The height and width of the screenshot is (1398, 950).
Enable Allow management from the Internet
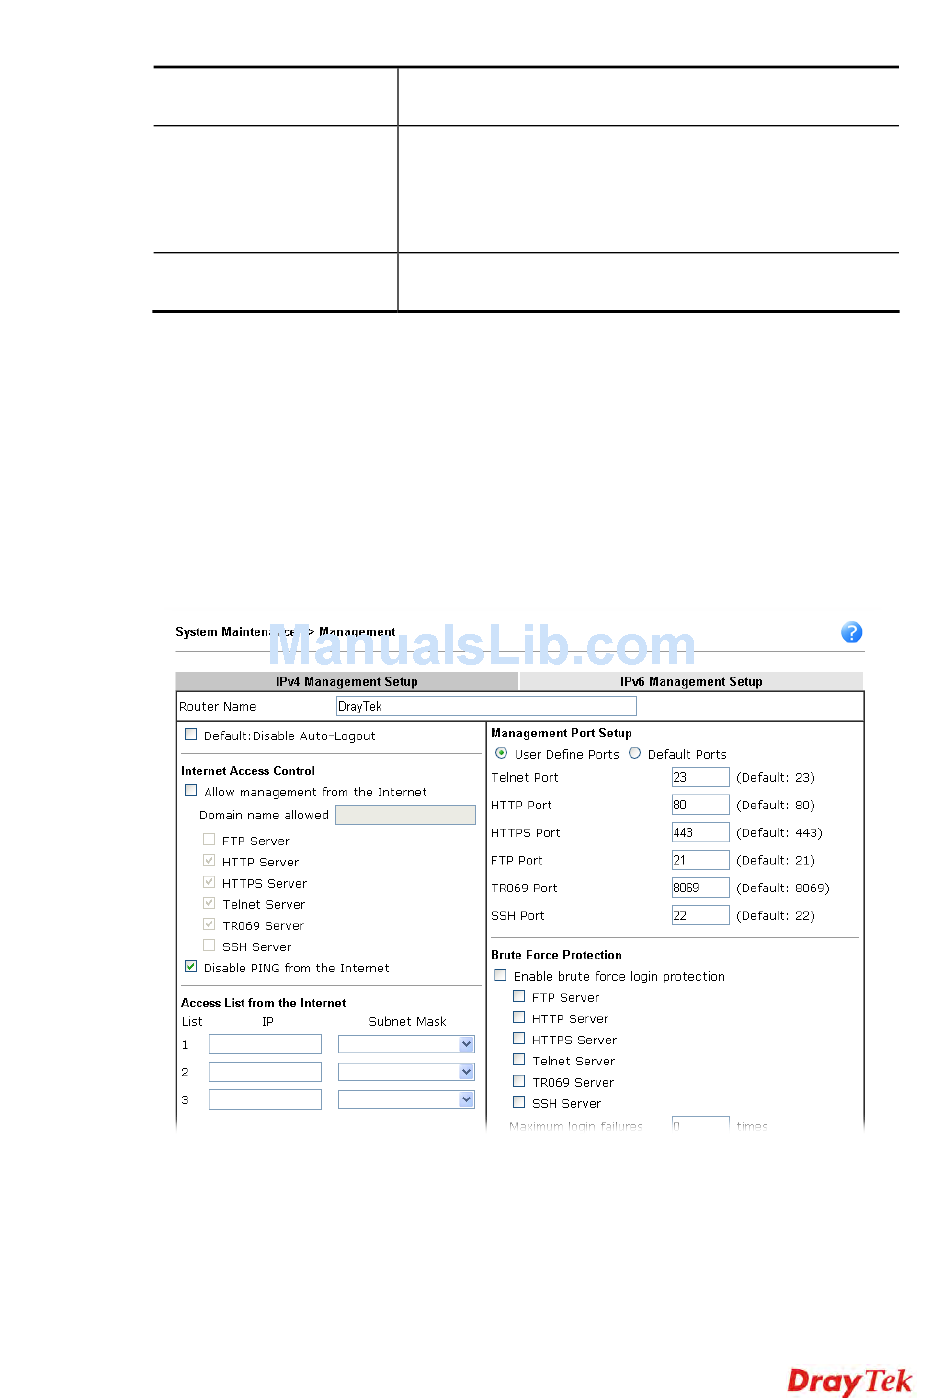point(191,790)
